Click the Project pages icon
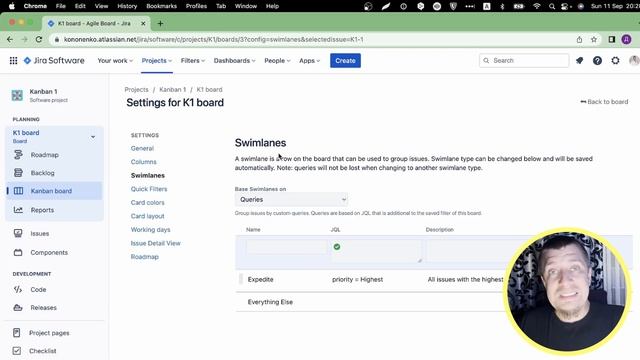 [x=16, y=333]
